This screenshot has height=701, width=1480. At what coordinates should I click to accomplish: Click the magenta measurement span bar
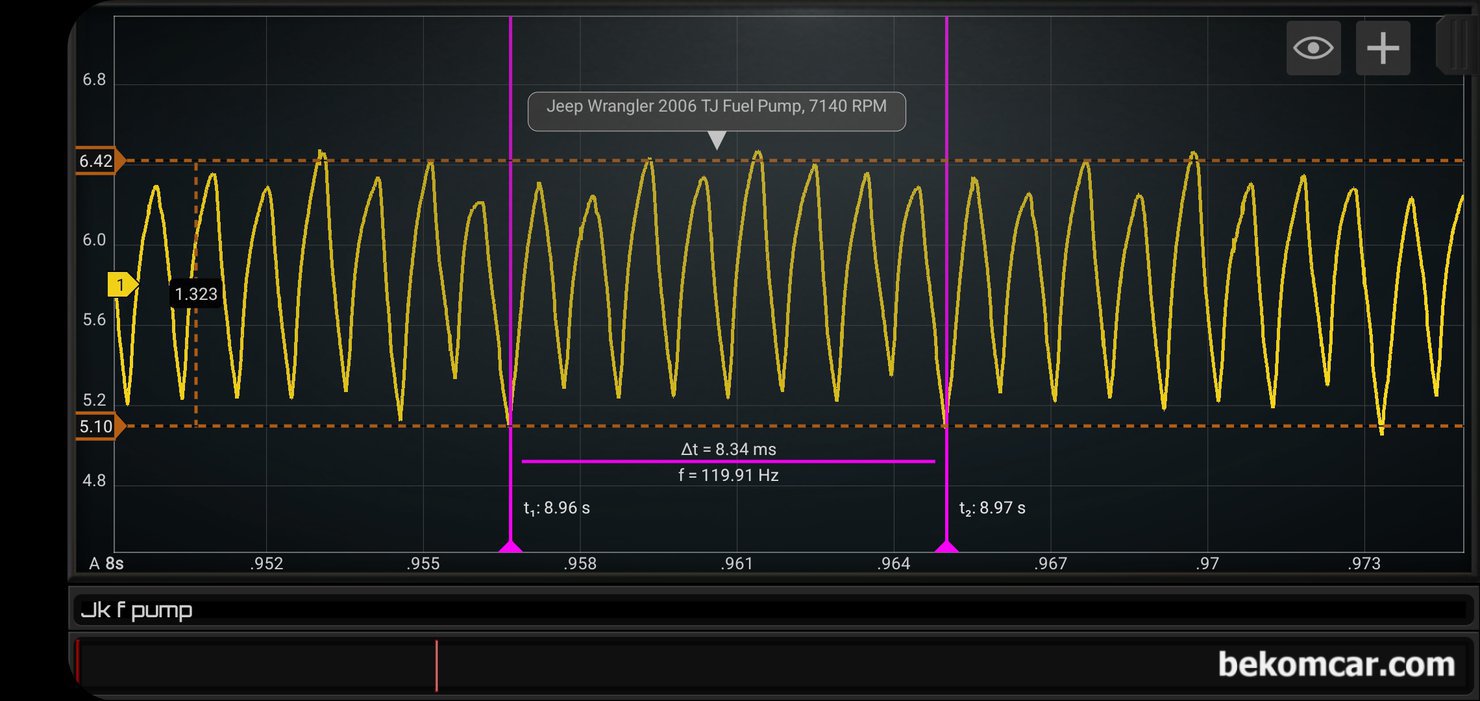728,462
